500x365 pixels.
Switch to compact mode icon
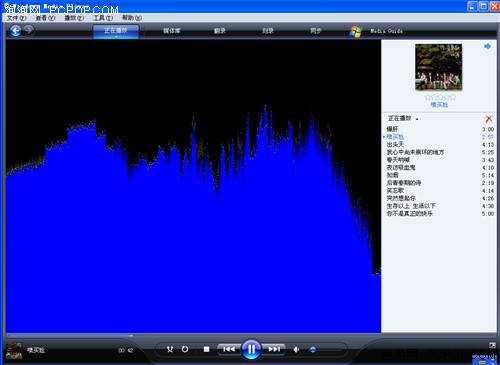coord(492,345)
